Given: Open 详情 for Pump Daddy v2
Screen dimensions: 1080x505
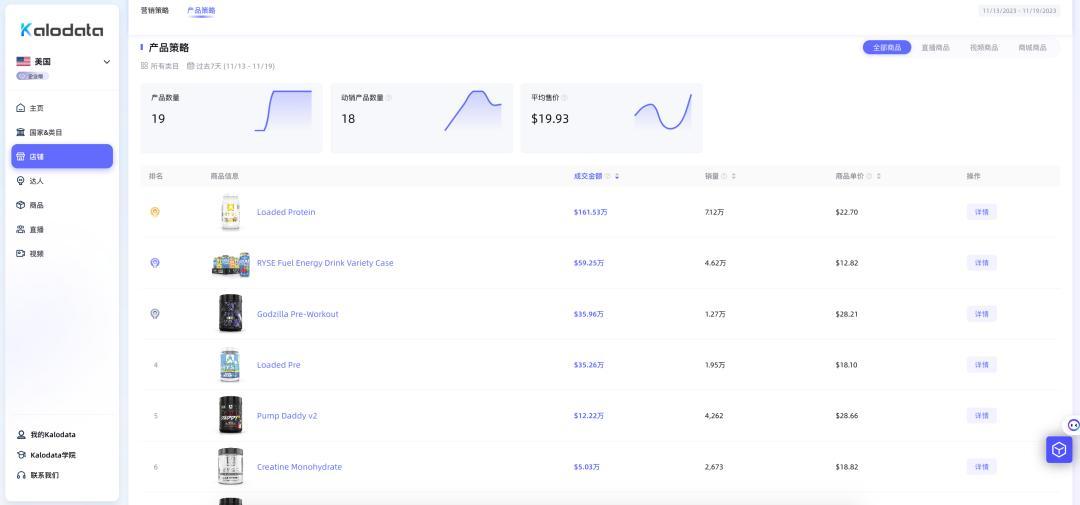Looking at the screenshot, I should [982, 416].
